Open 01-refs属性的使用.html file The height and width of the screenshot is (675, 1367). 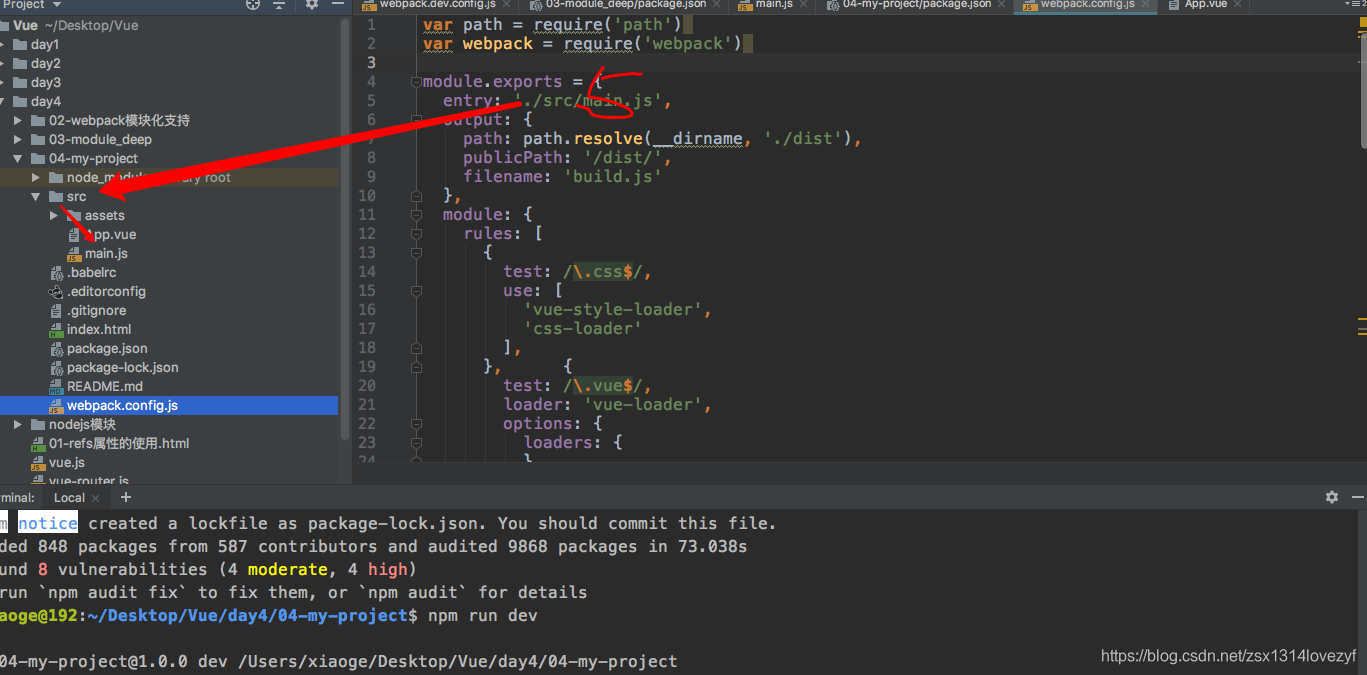119,444
